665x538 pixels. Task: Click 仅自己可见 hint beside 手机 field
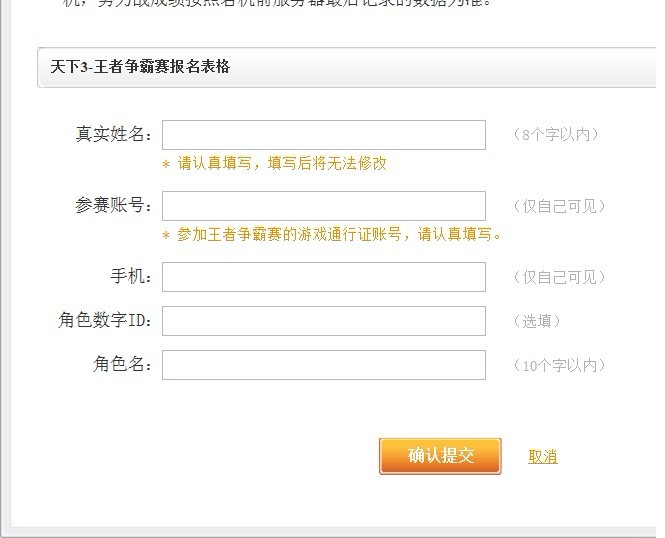coord(559,277)
